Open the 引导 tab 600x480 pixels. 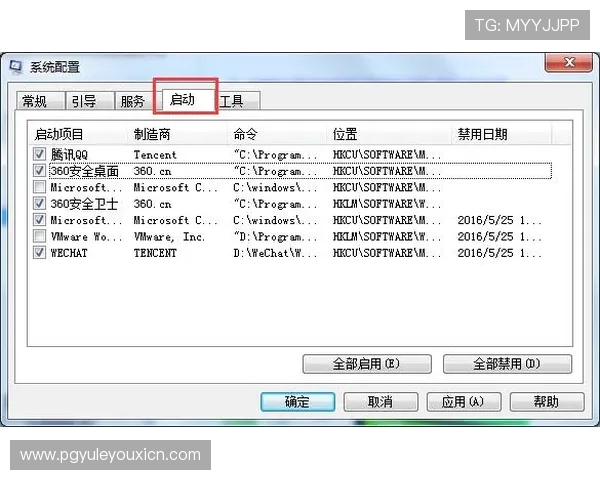click(90, 101)
